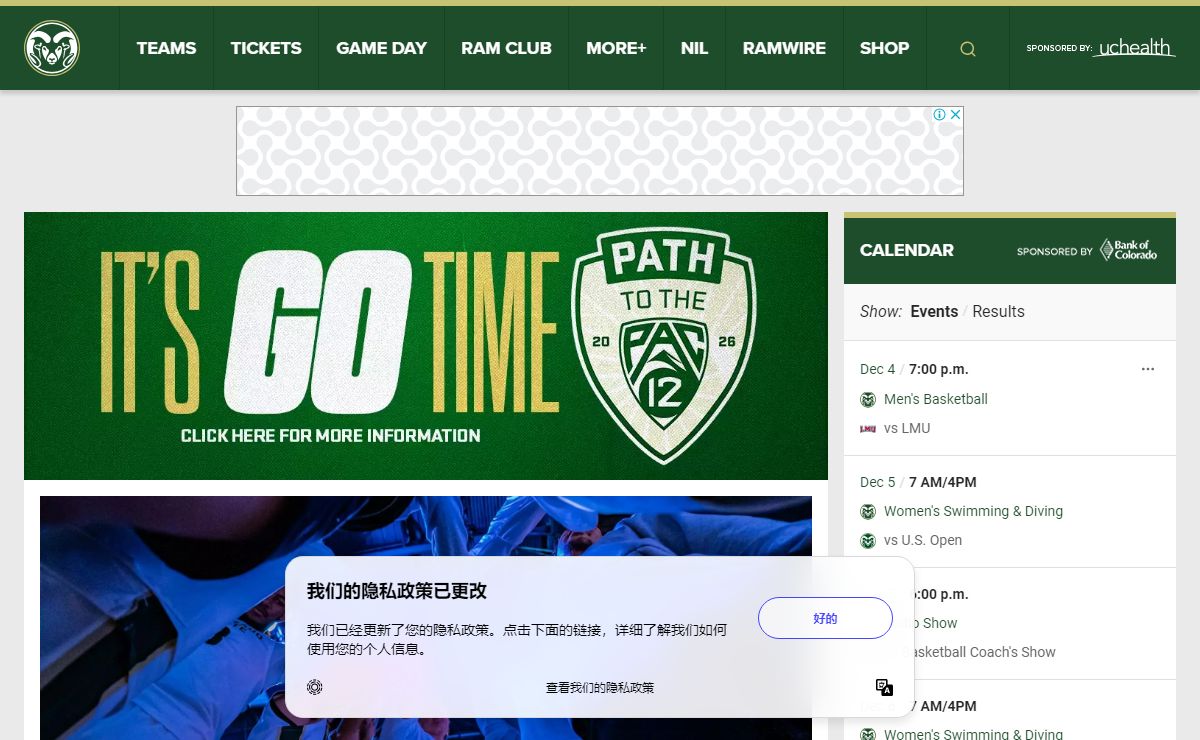
Task: Open the ad info icon
Action: pyautogui.click(x=939, y=115)
